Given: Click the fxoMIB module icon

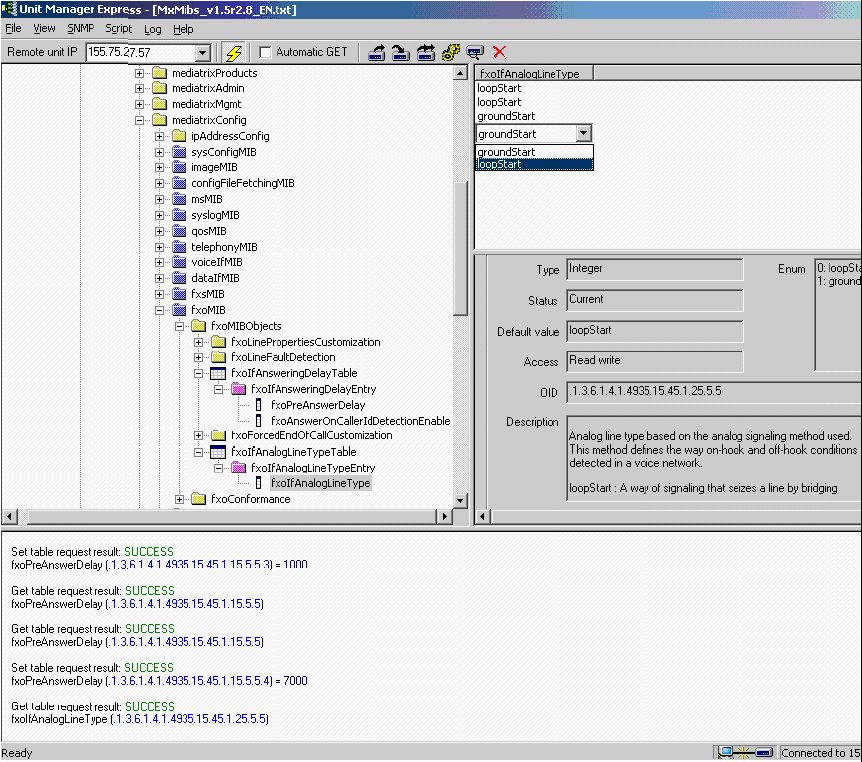Looking at the screenshot, I should pos(179,310).
